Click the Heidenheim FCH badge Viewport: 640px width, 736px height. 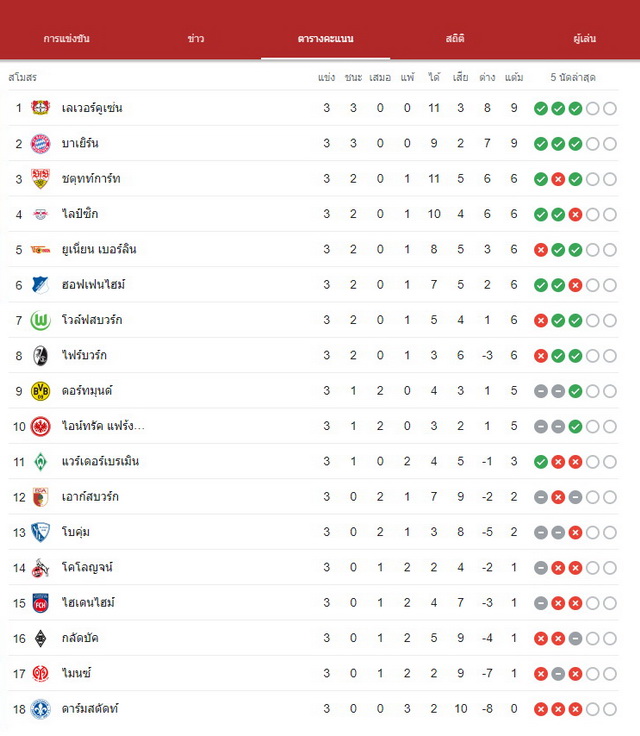40,603
